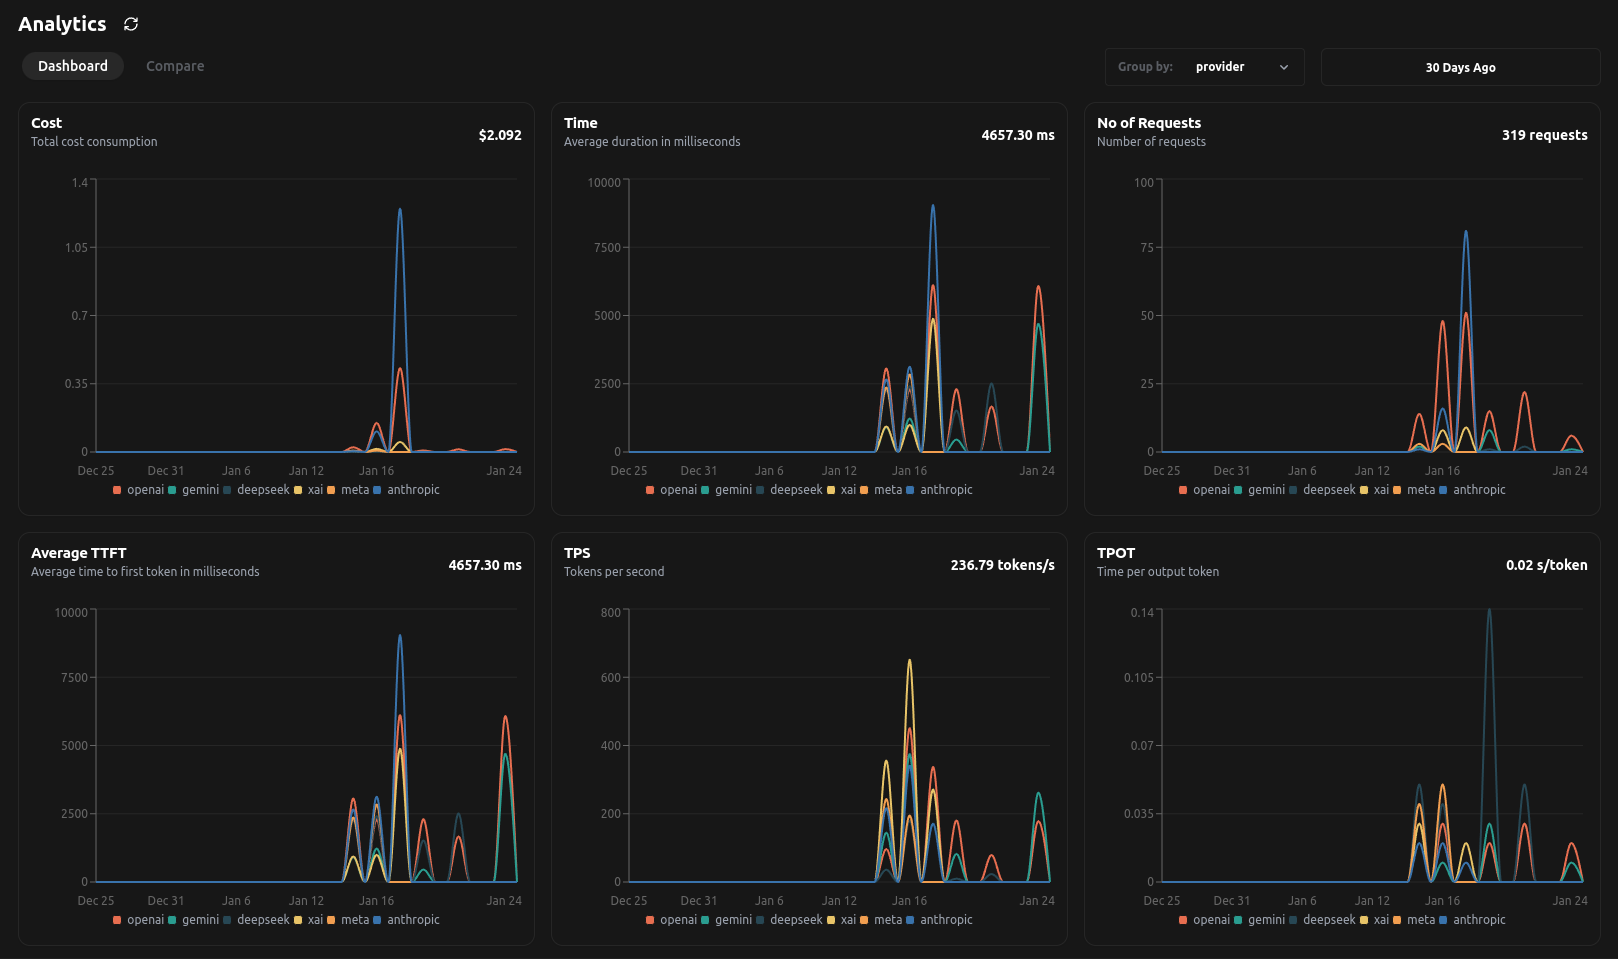Screen dimensions: 1618x959
Task: Click gemini legend swatch in Cost chart
Action: pos(173,490)
